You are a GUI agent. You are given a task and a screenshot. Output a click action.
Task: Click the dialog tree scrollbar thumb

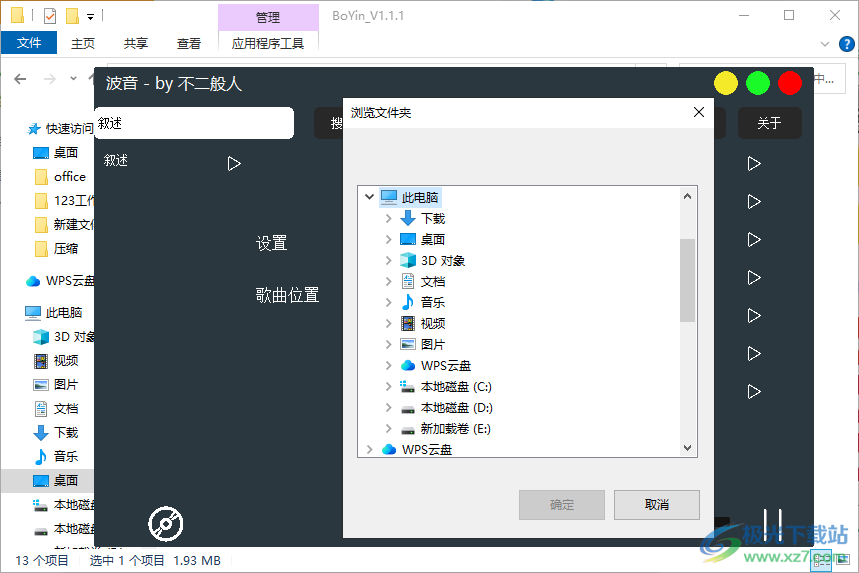688,280
